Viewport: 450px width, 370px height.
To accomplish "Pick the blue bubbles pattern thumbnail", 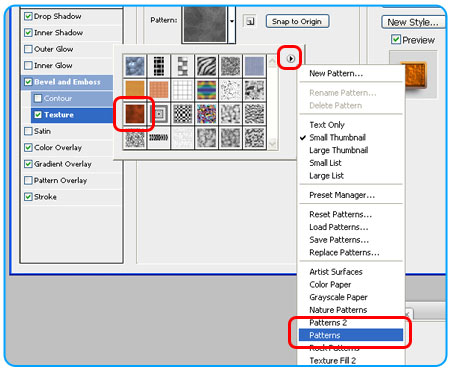I will tap(135, 66).
